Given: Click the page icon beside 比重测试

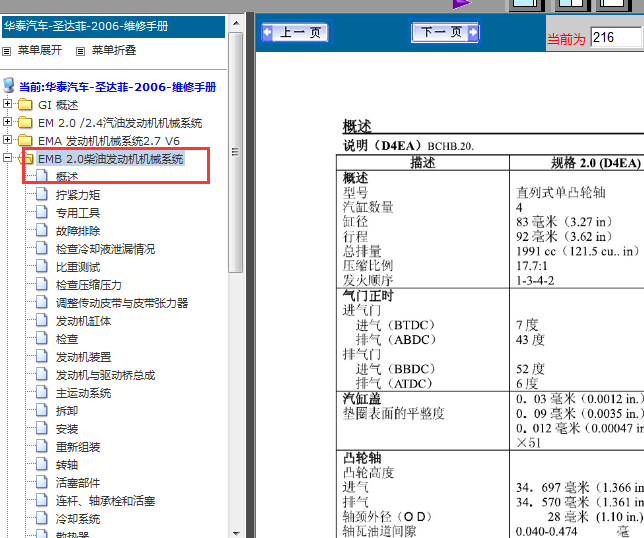Looking at the screenshot, I should pos(41,266).
